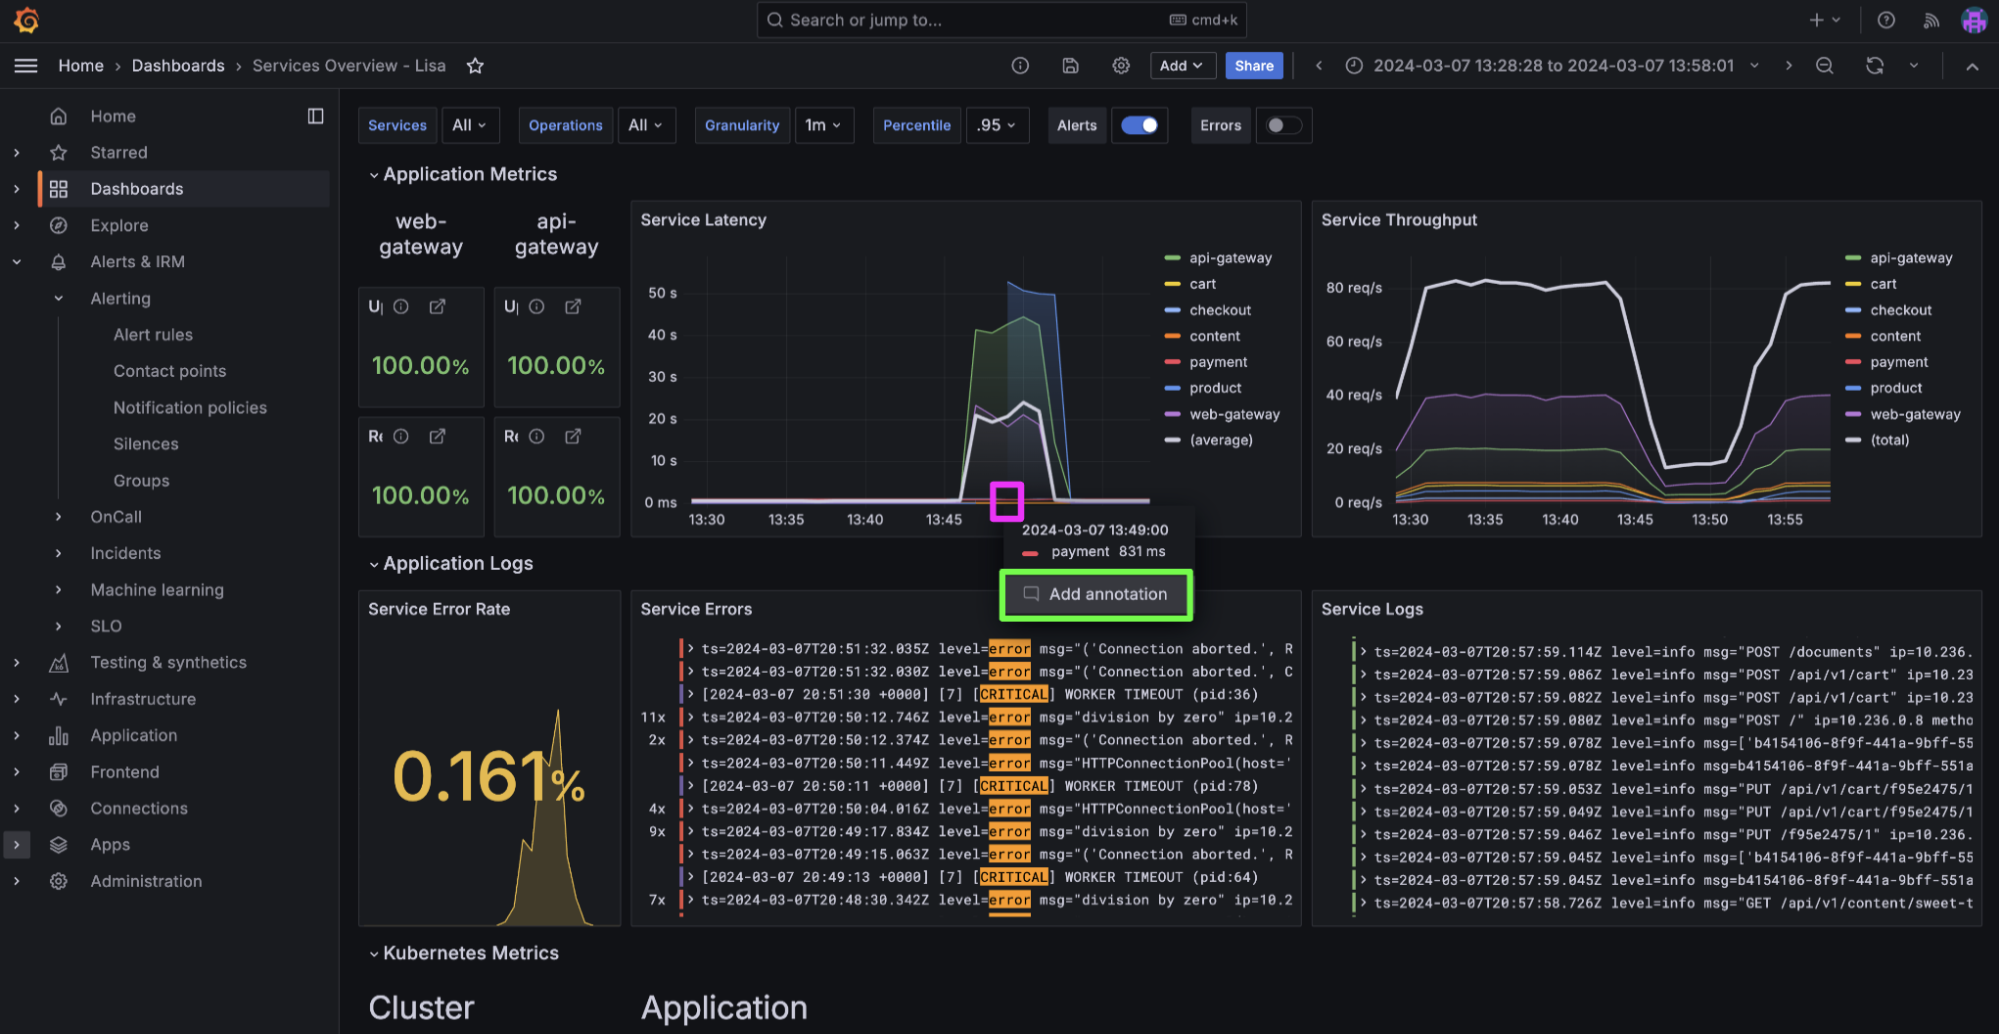The height and width of the screenshot is (1034, 1999).
Task: Collapse the Application Metrics row
Action: point(374,175)
